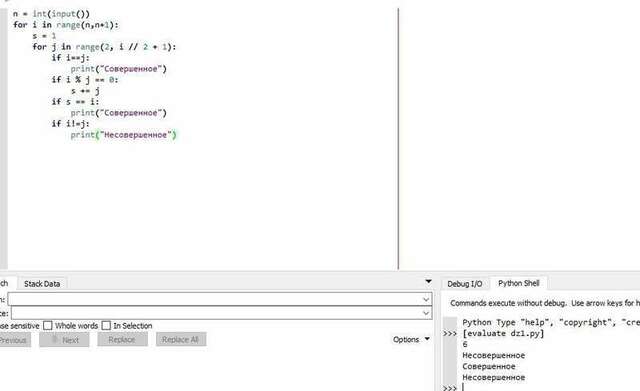This screenshot has height=391, width=640.
Task: Enable the Whole words checkbox
Action: (x=48, y=326)
